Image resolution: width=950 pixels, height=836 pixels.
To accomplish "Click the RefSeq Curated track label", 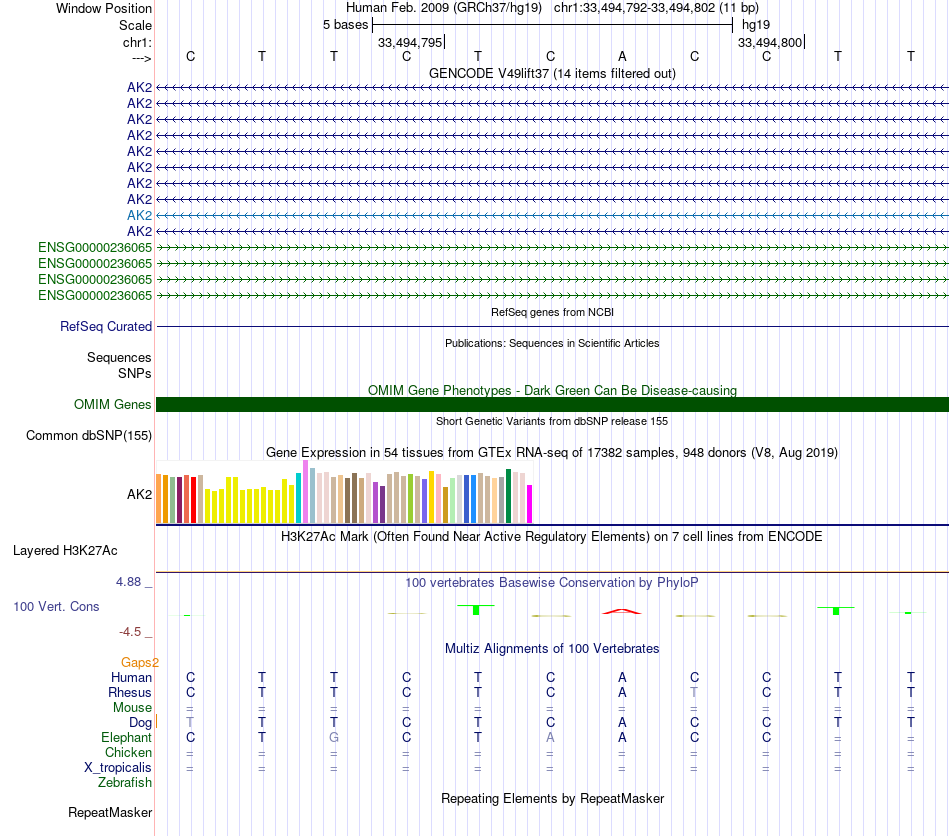I will tap(106, 326).
